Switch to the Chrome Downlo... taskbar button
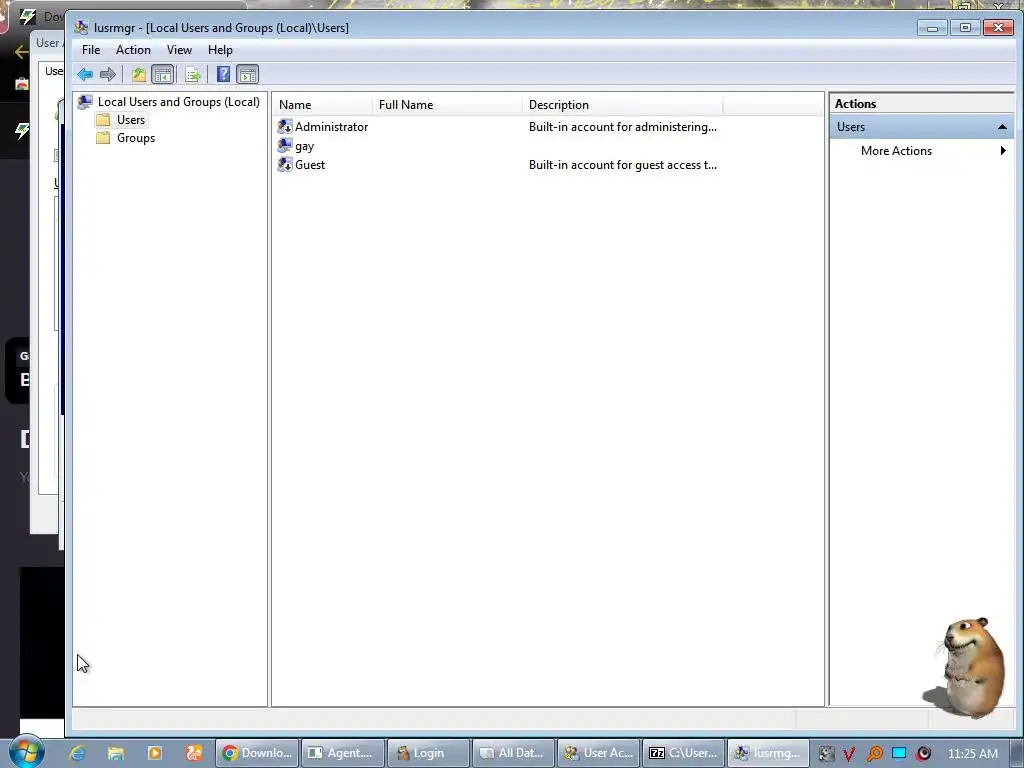This screenshot has width=1024, height=768. [x=257, y=753]
